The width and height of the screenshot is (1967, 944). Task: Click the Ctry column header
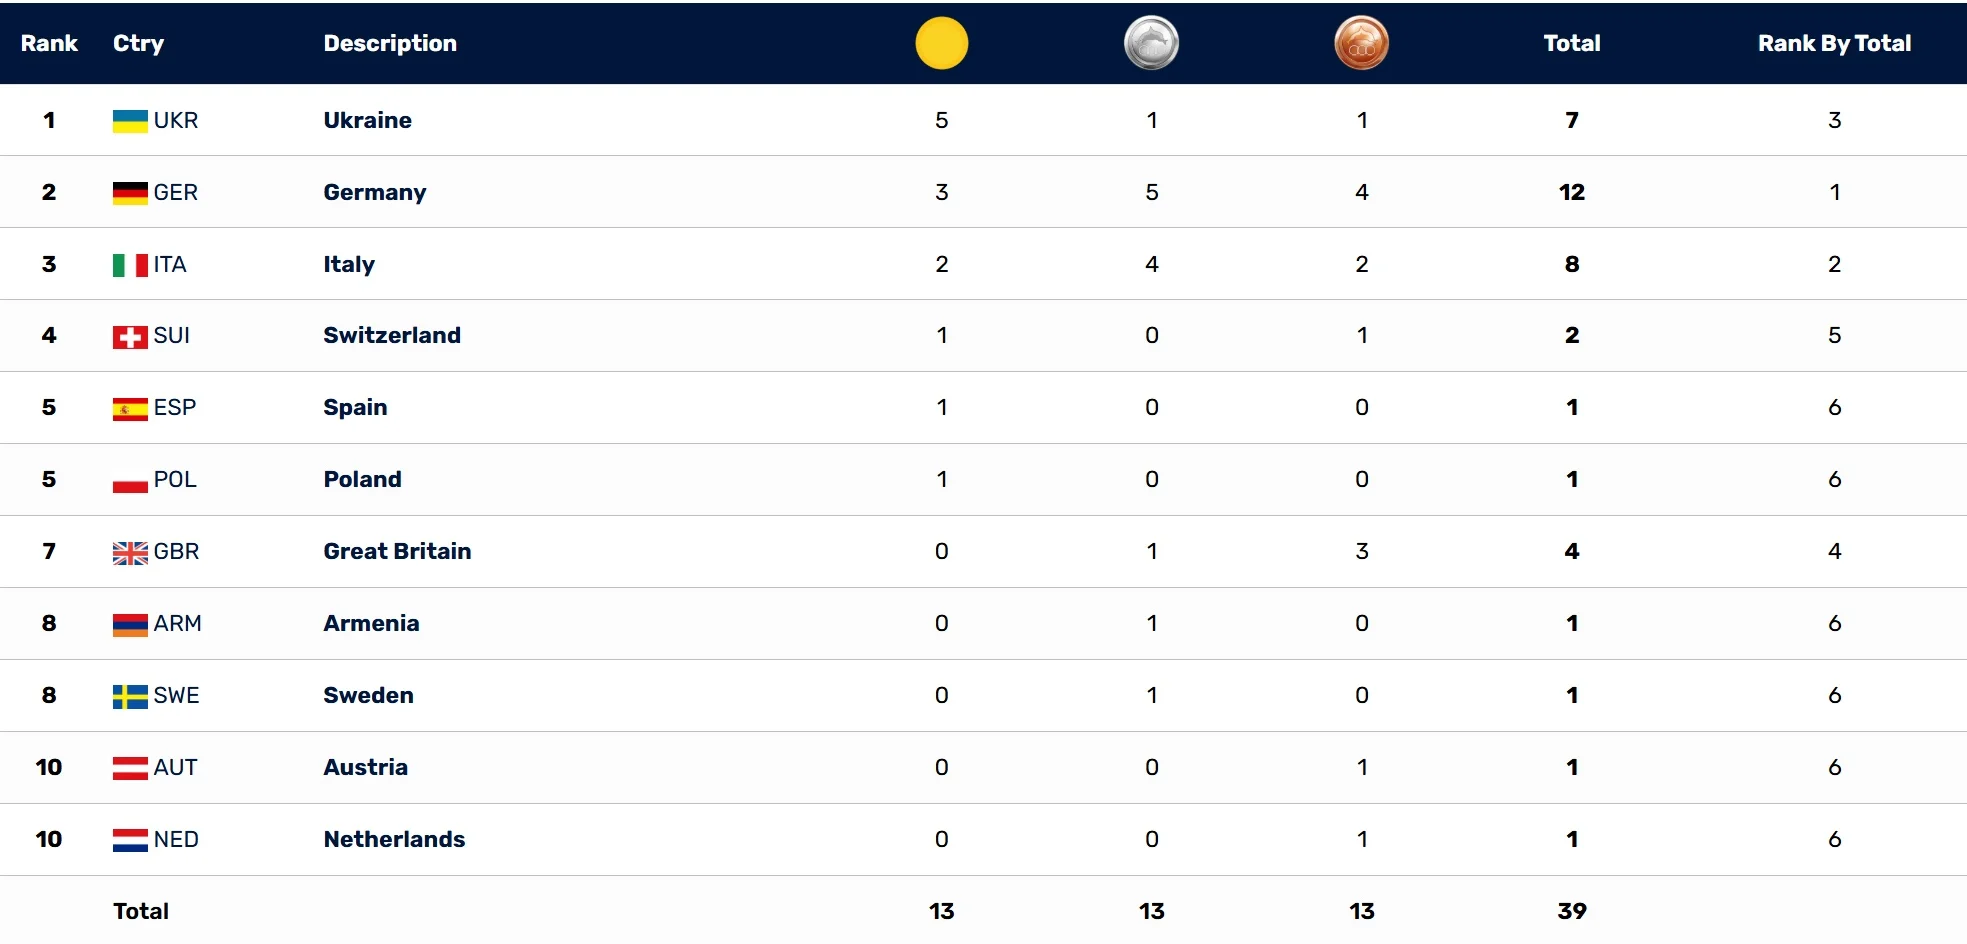point(138,43)
